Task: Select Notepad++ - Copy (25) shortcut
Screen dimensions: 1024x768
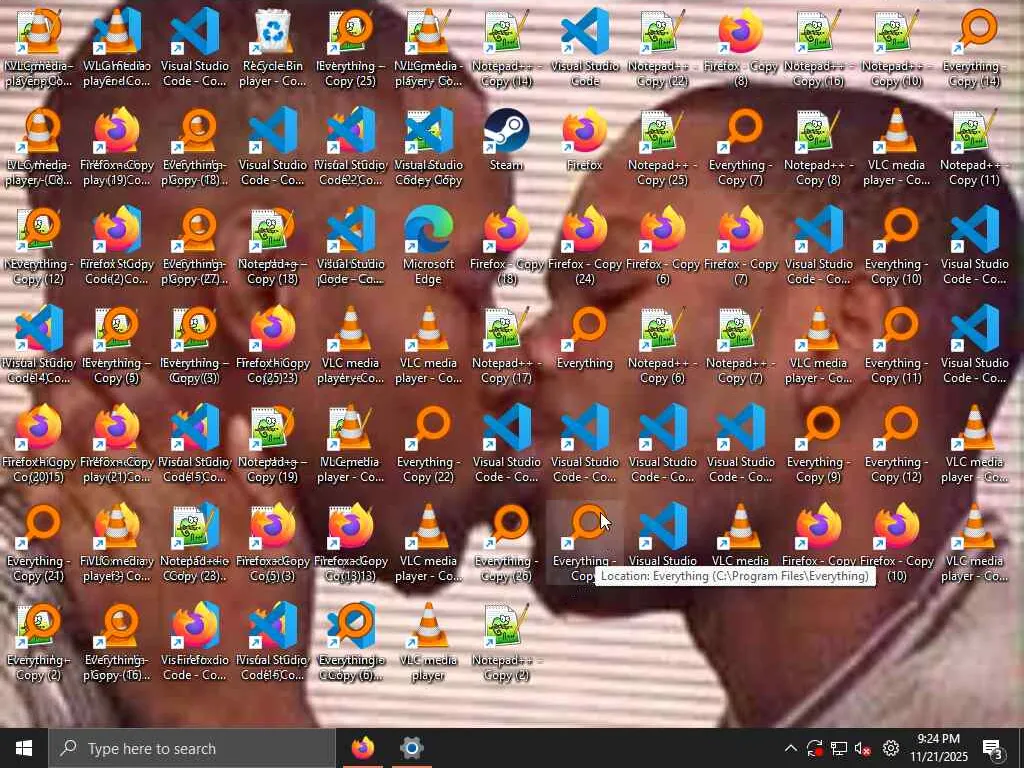Action: click(x=662, y=148)
